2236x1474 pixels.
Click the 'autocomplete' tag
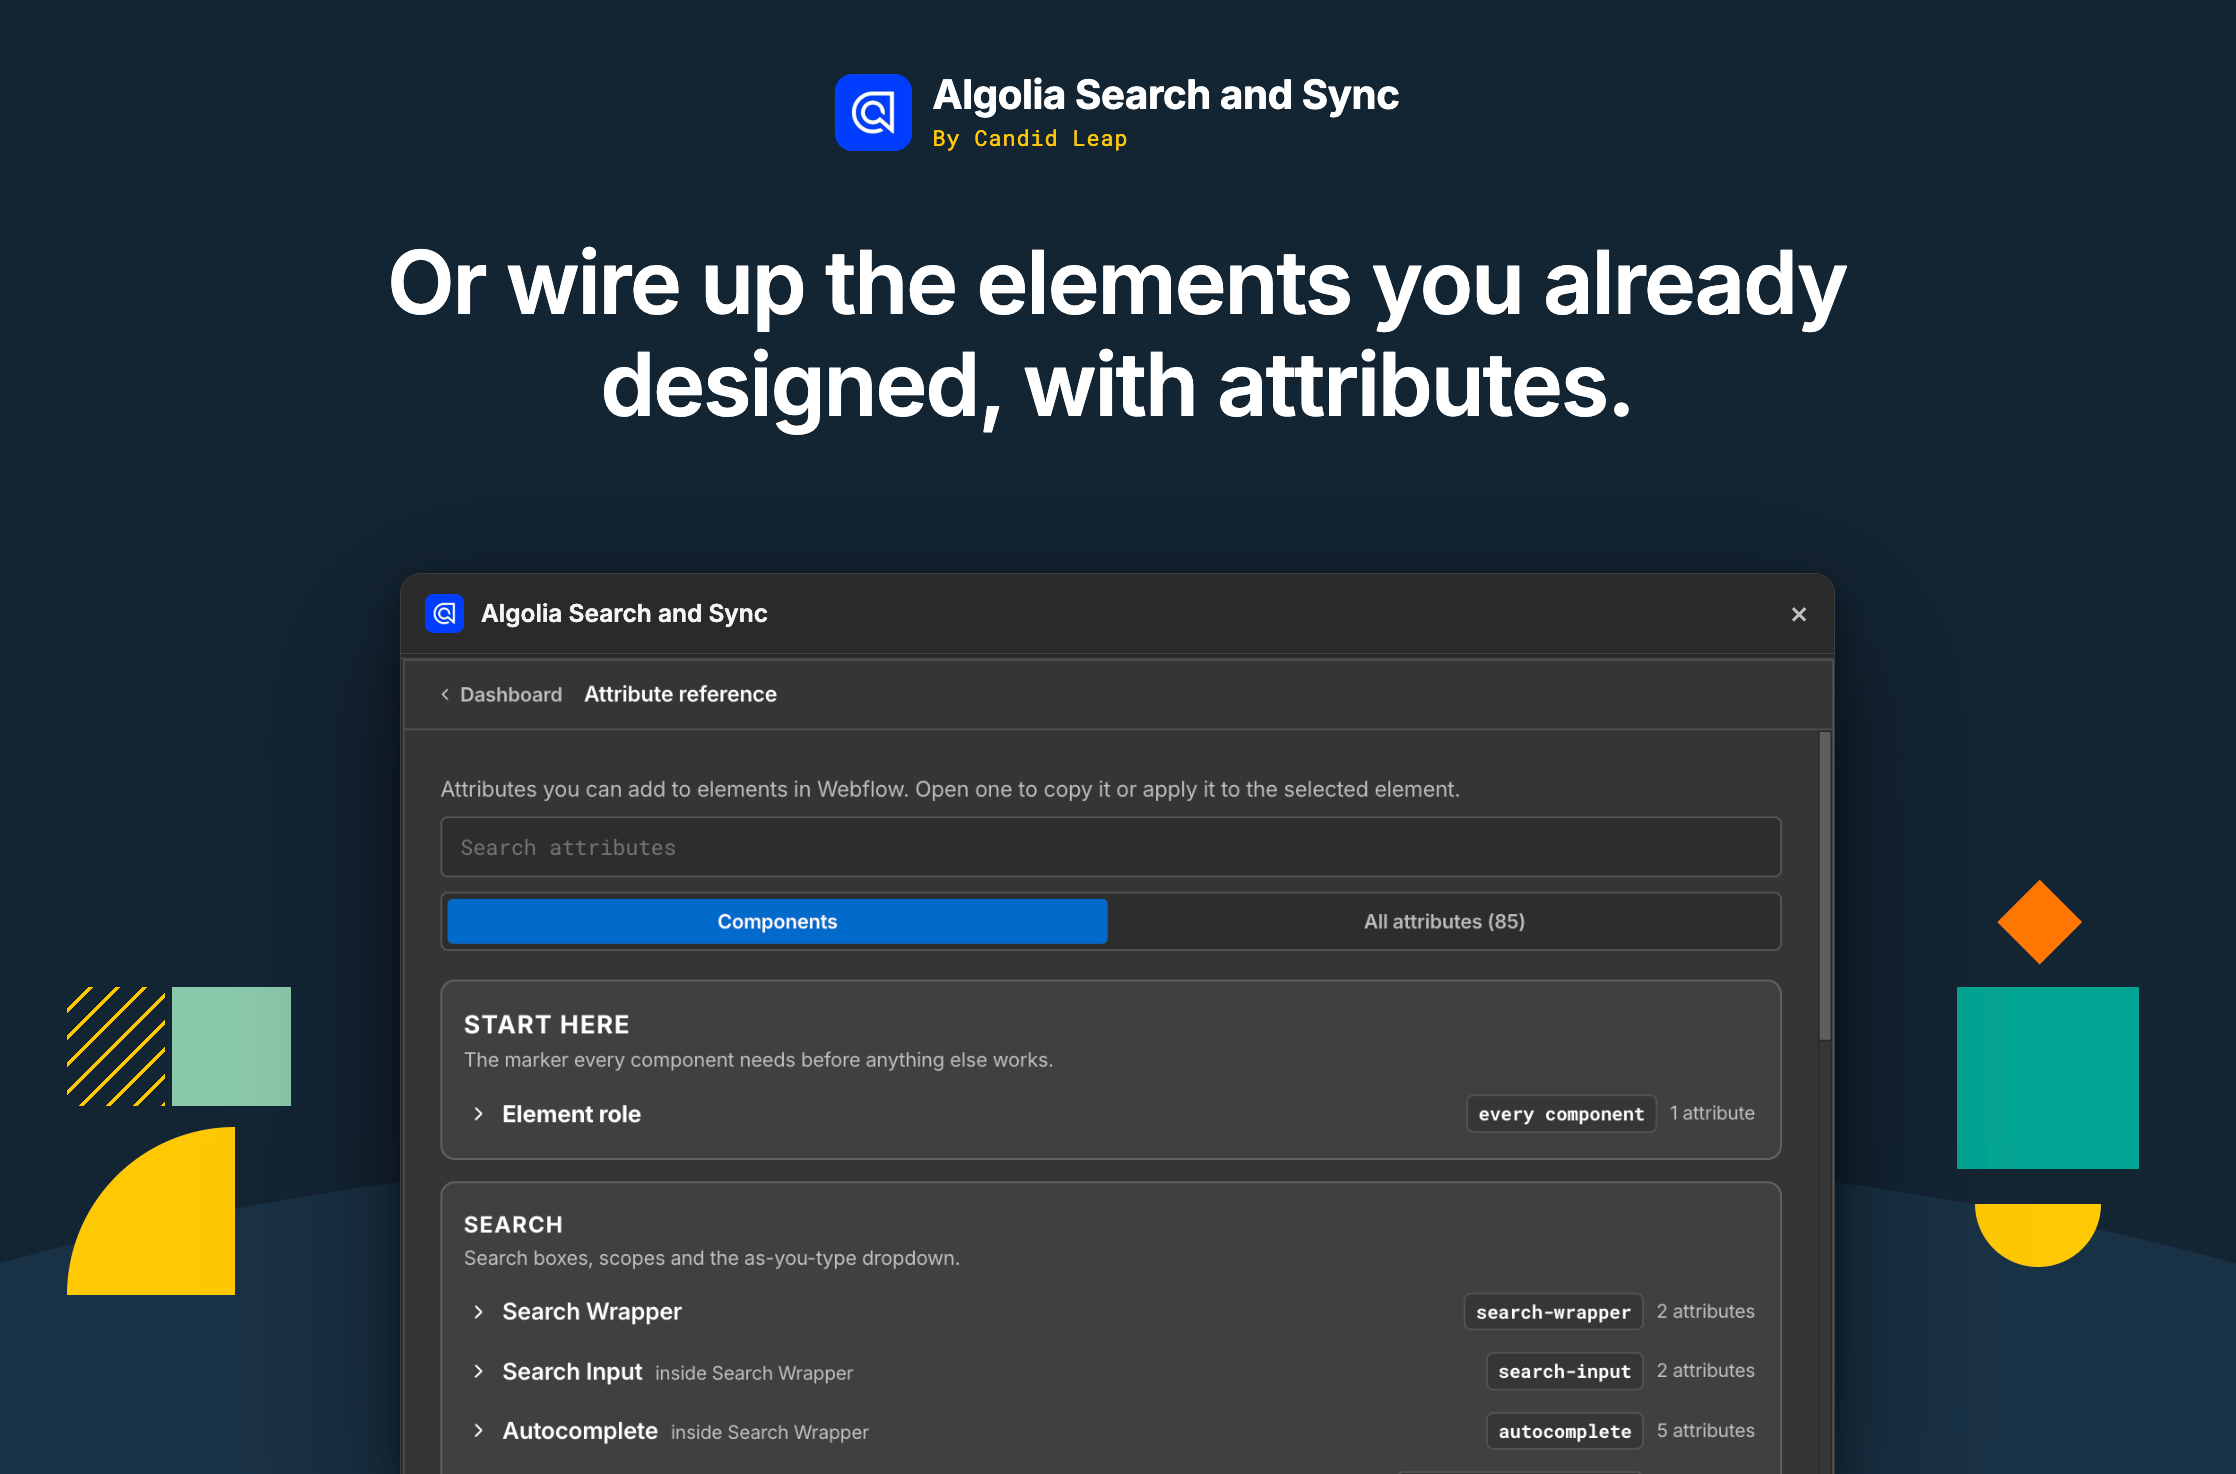pos(1564,1431)
